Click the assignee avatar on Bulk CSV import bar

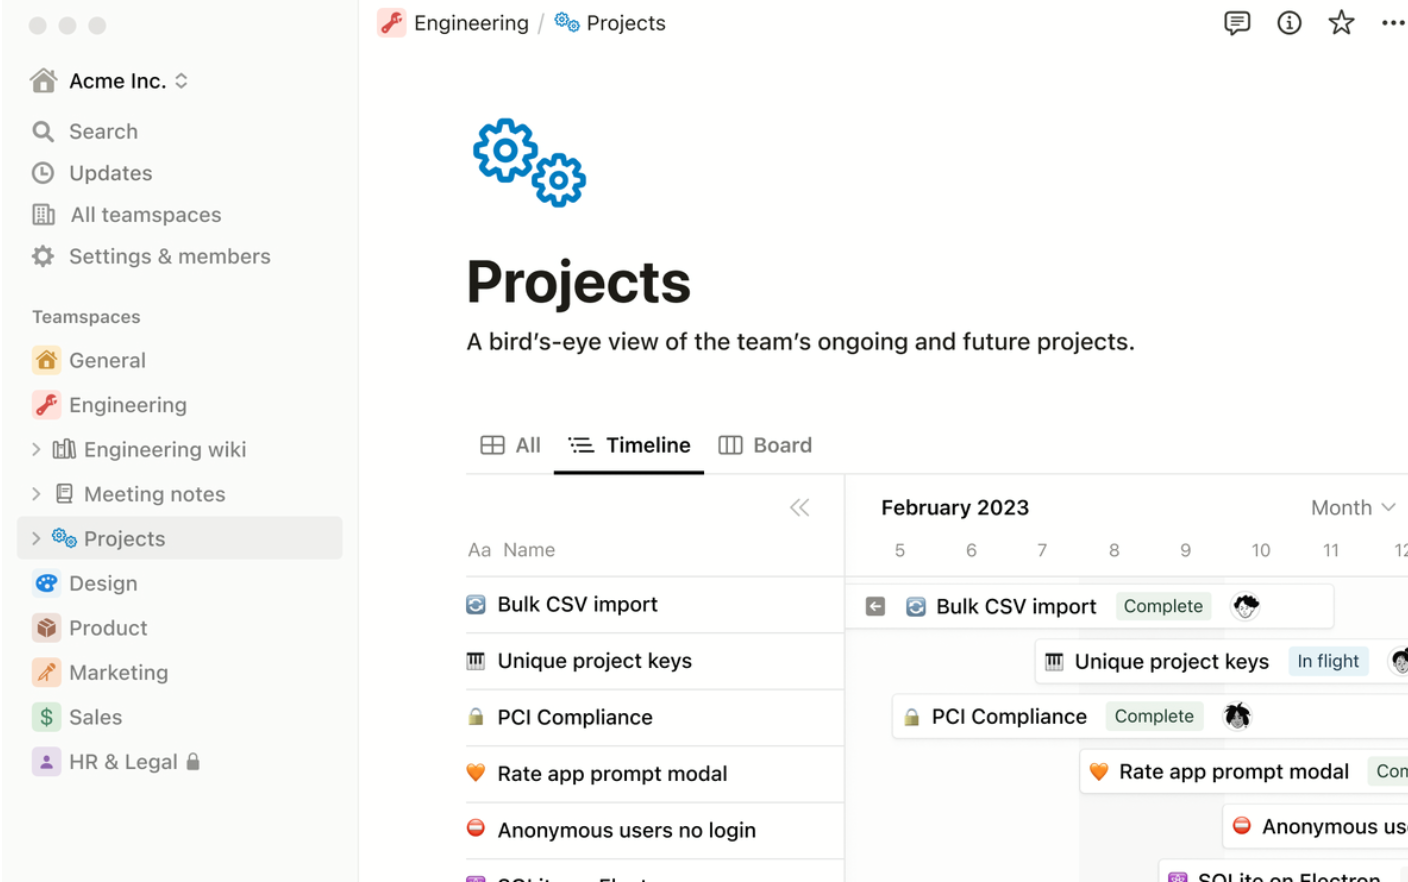pos(1245,605)
